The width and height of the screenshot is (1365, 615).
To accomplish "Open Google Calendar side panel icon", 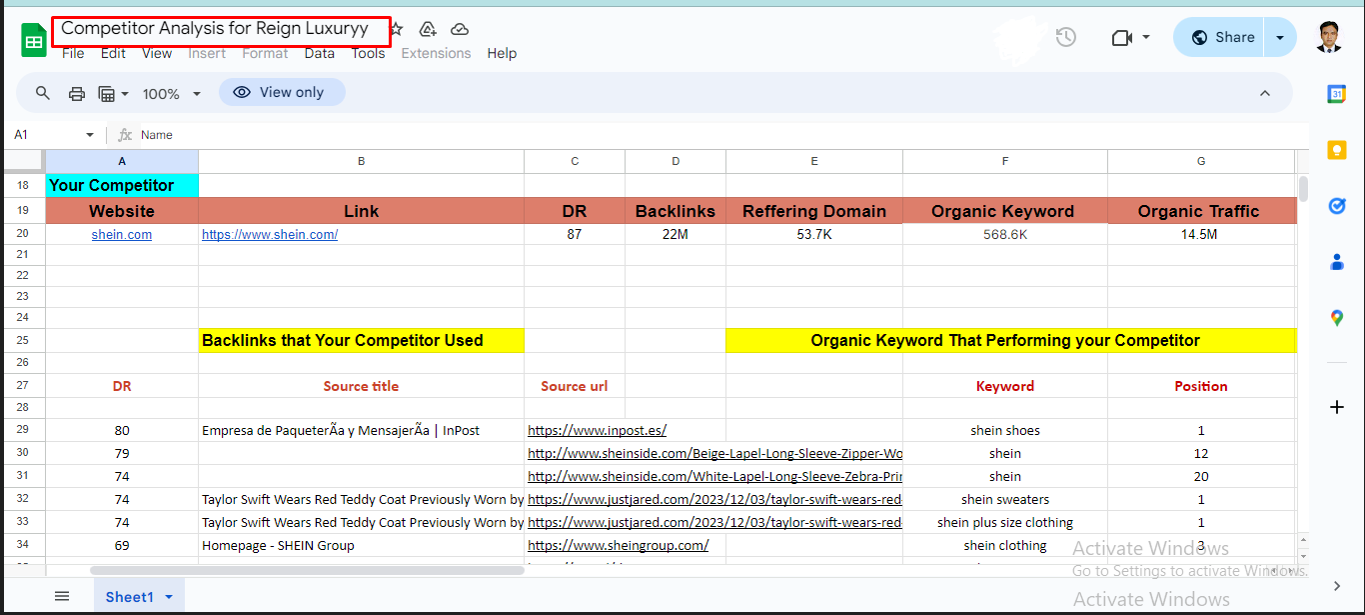I will (x=1337, y=94).
